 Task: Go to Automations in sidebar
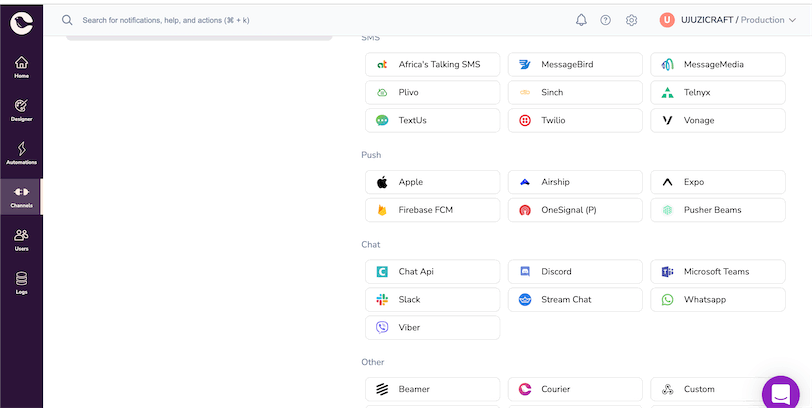(21, 153)
